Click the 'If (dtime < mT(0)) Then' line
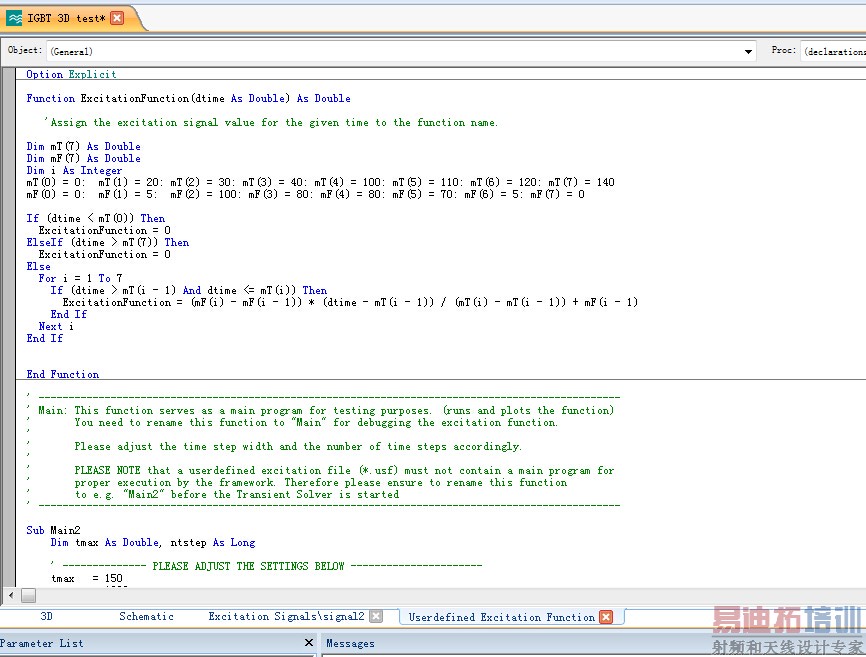This screenshot has width=866, height=657. pyautogui.click(x=96, y=218)
